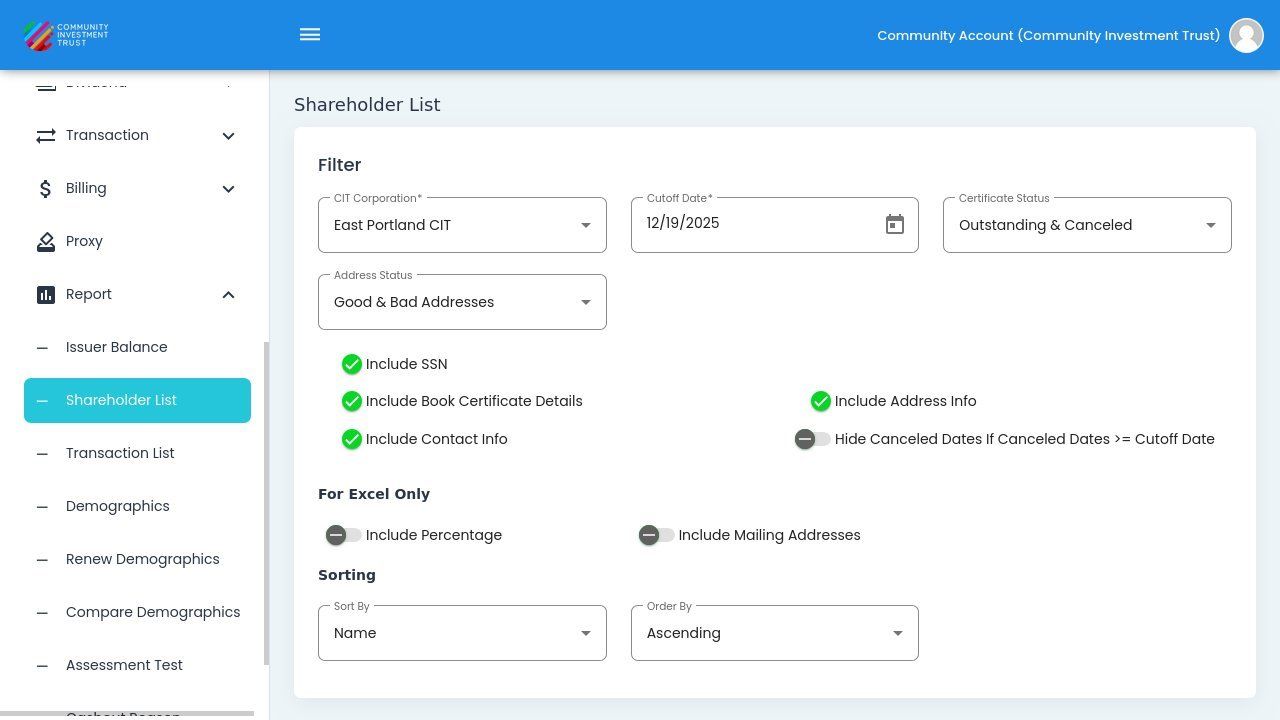The width and height of the screenshot is (1280, 720).
Task: Open the Certificate Status dropdown
Action: point(1086,225)
